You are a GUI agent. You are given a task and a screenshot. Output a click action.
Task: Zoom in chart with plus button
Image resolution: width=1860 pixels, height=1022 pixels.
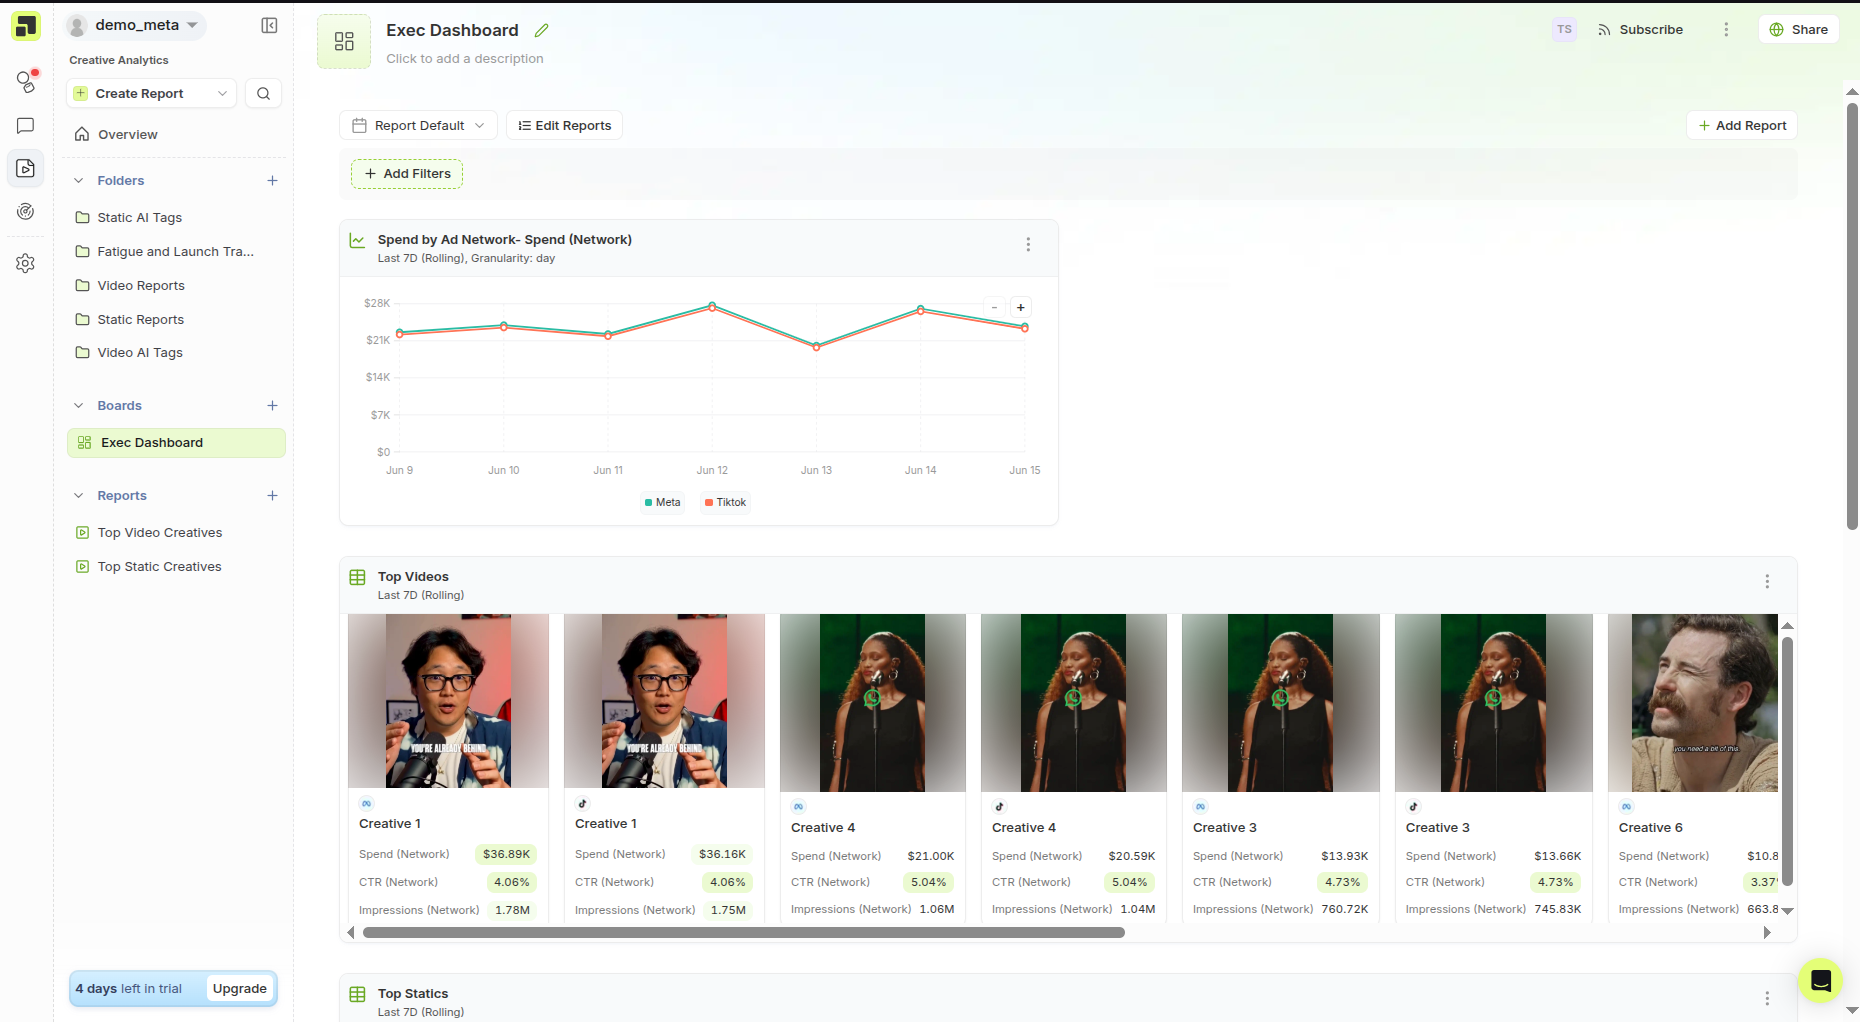(1020, 307)
